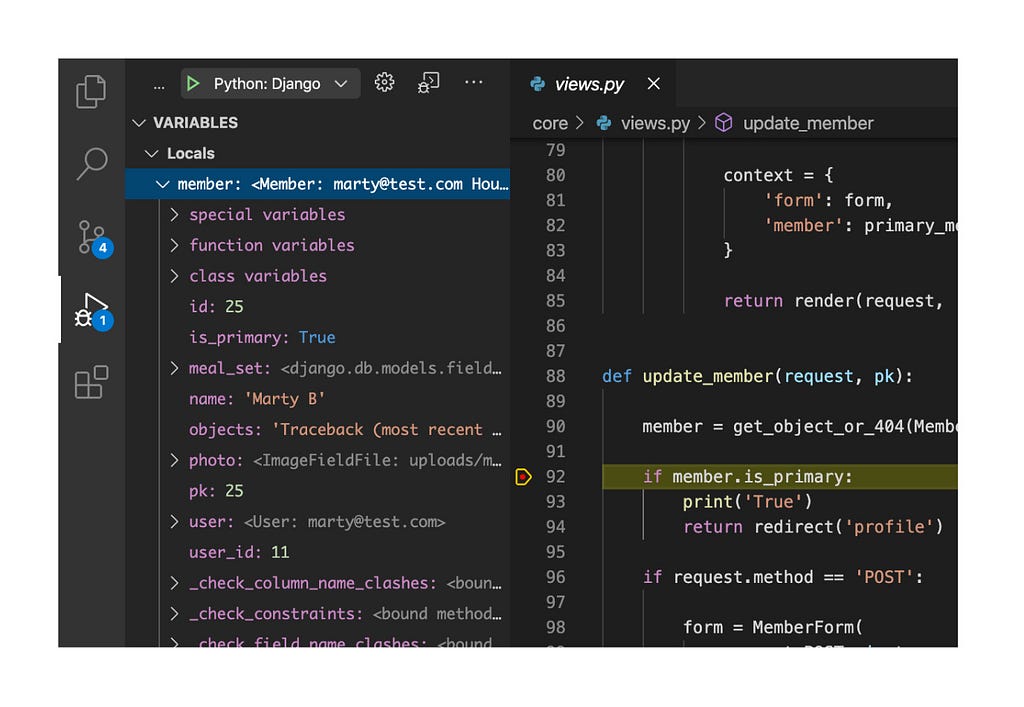Image resolution: width=1024 pixels, height=707 pixels.
Task: Select the 'pk: 25' variable row
Action: (317, 491)
